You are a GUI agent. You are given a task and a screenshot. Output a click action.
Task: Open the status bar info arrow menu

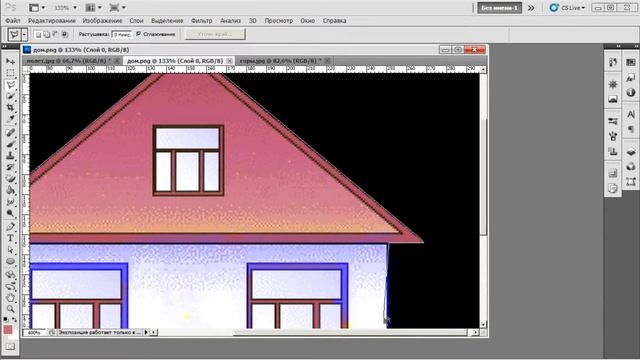point(146,332)
